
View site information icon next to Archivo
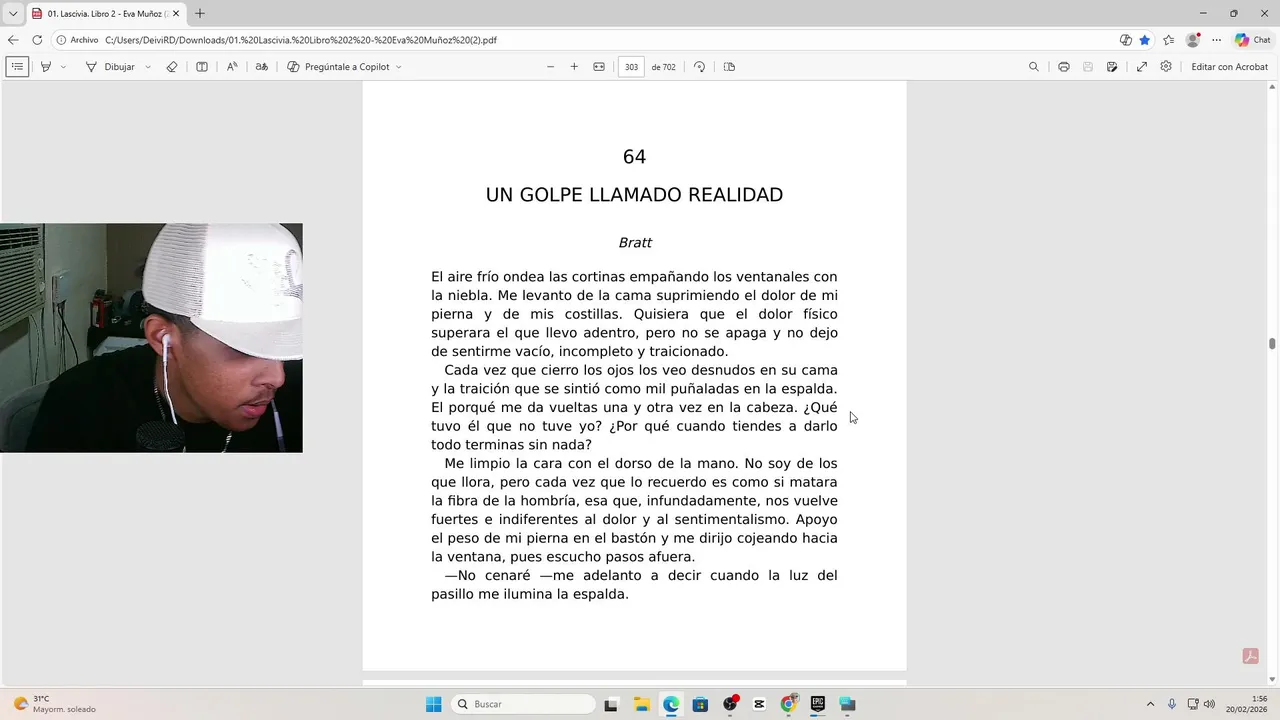click(x=61, y=40)
